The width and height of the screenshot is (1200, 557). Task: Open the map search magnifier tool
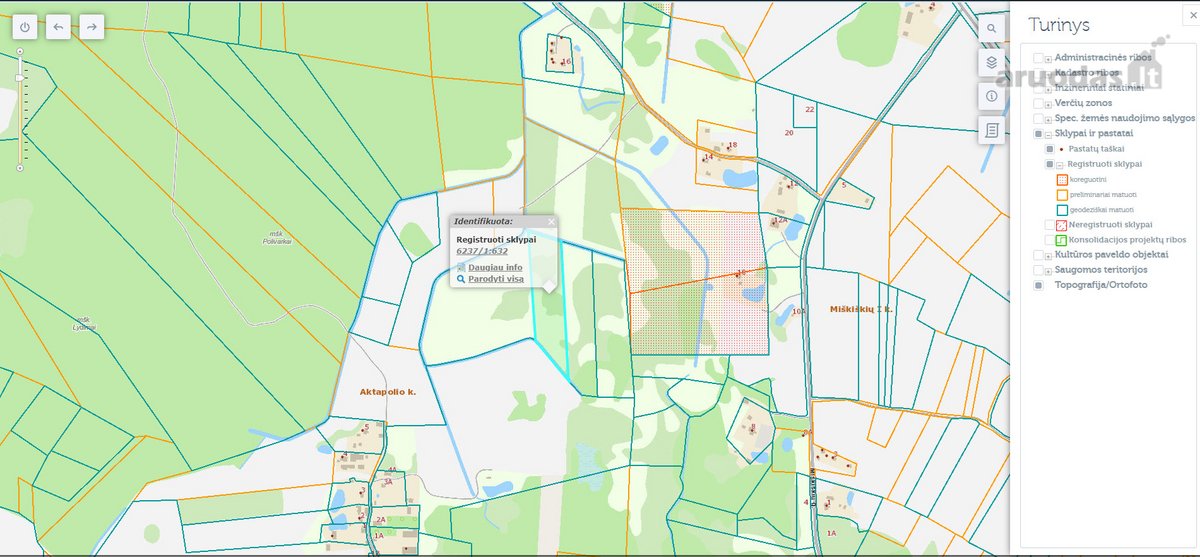tap(991, 29)
